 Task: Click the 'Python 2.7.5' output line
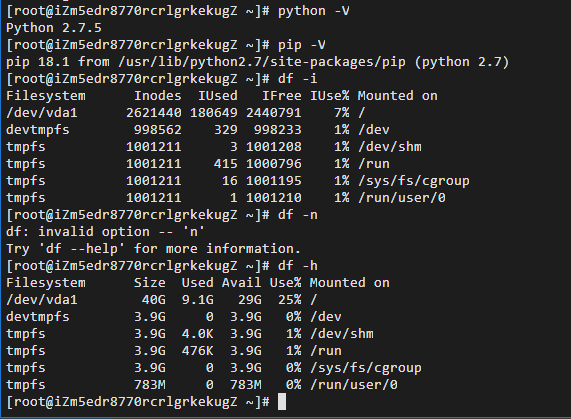click(54, 28)
